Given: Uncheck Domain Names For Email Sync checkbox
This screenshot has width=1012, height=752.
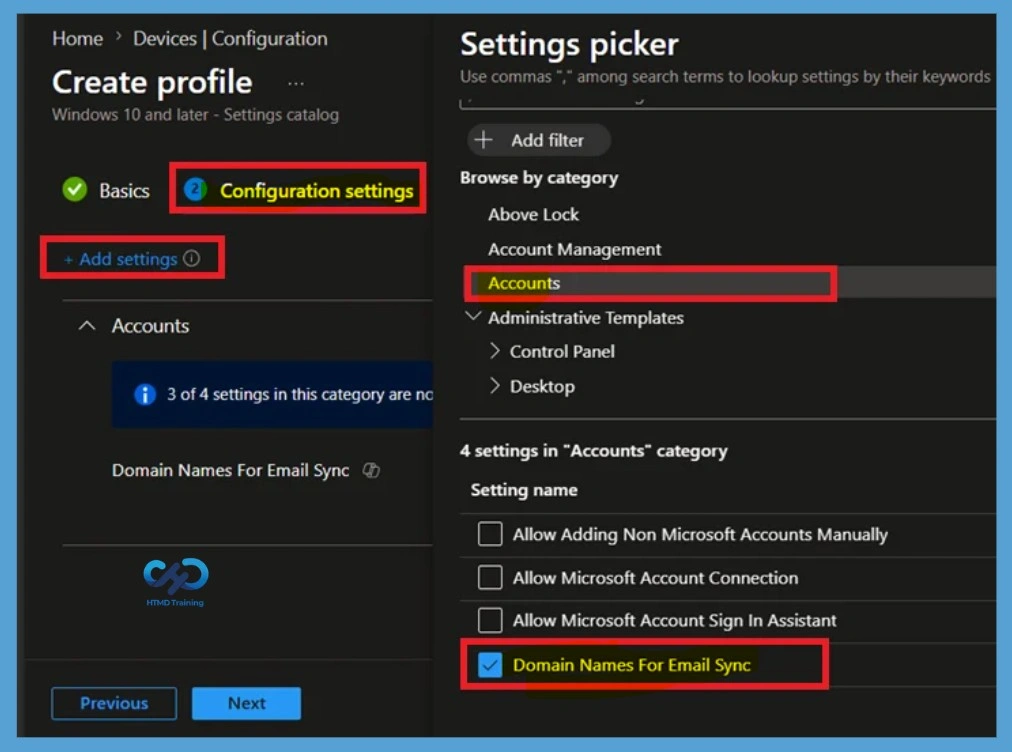Looking at the screenshot, I should 490,664.
